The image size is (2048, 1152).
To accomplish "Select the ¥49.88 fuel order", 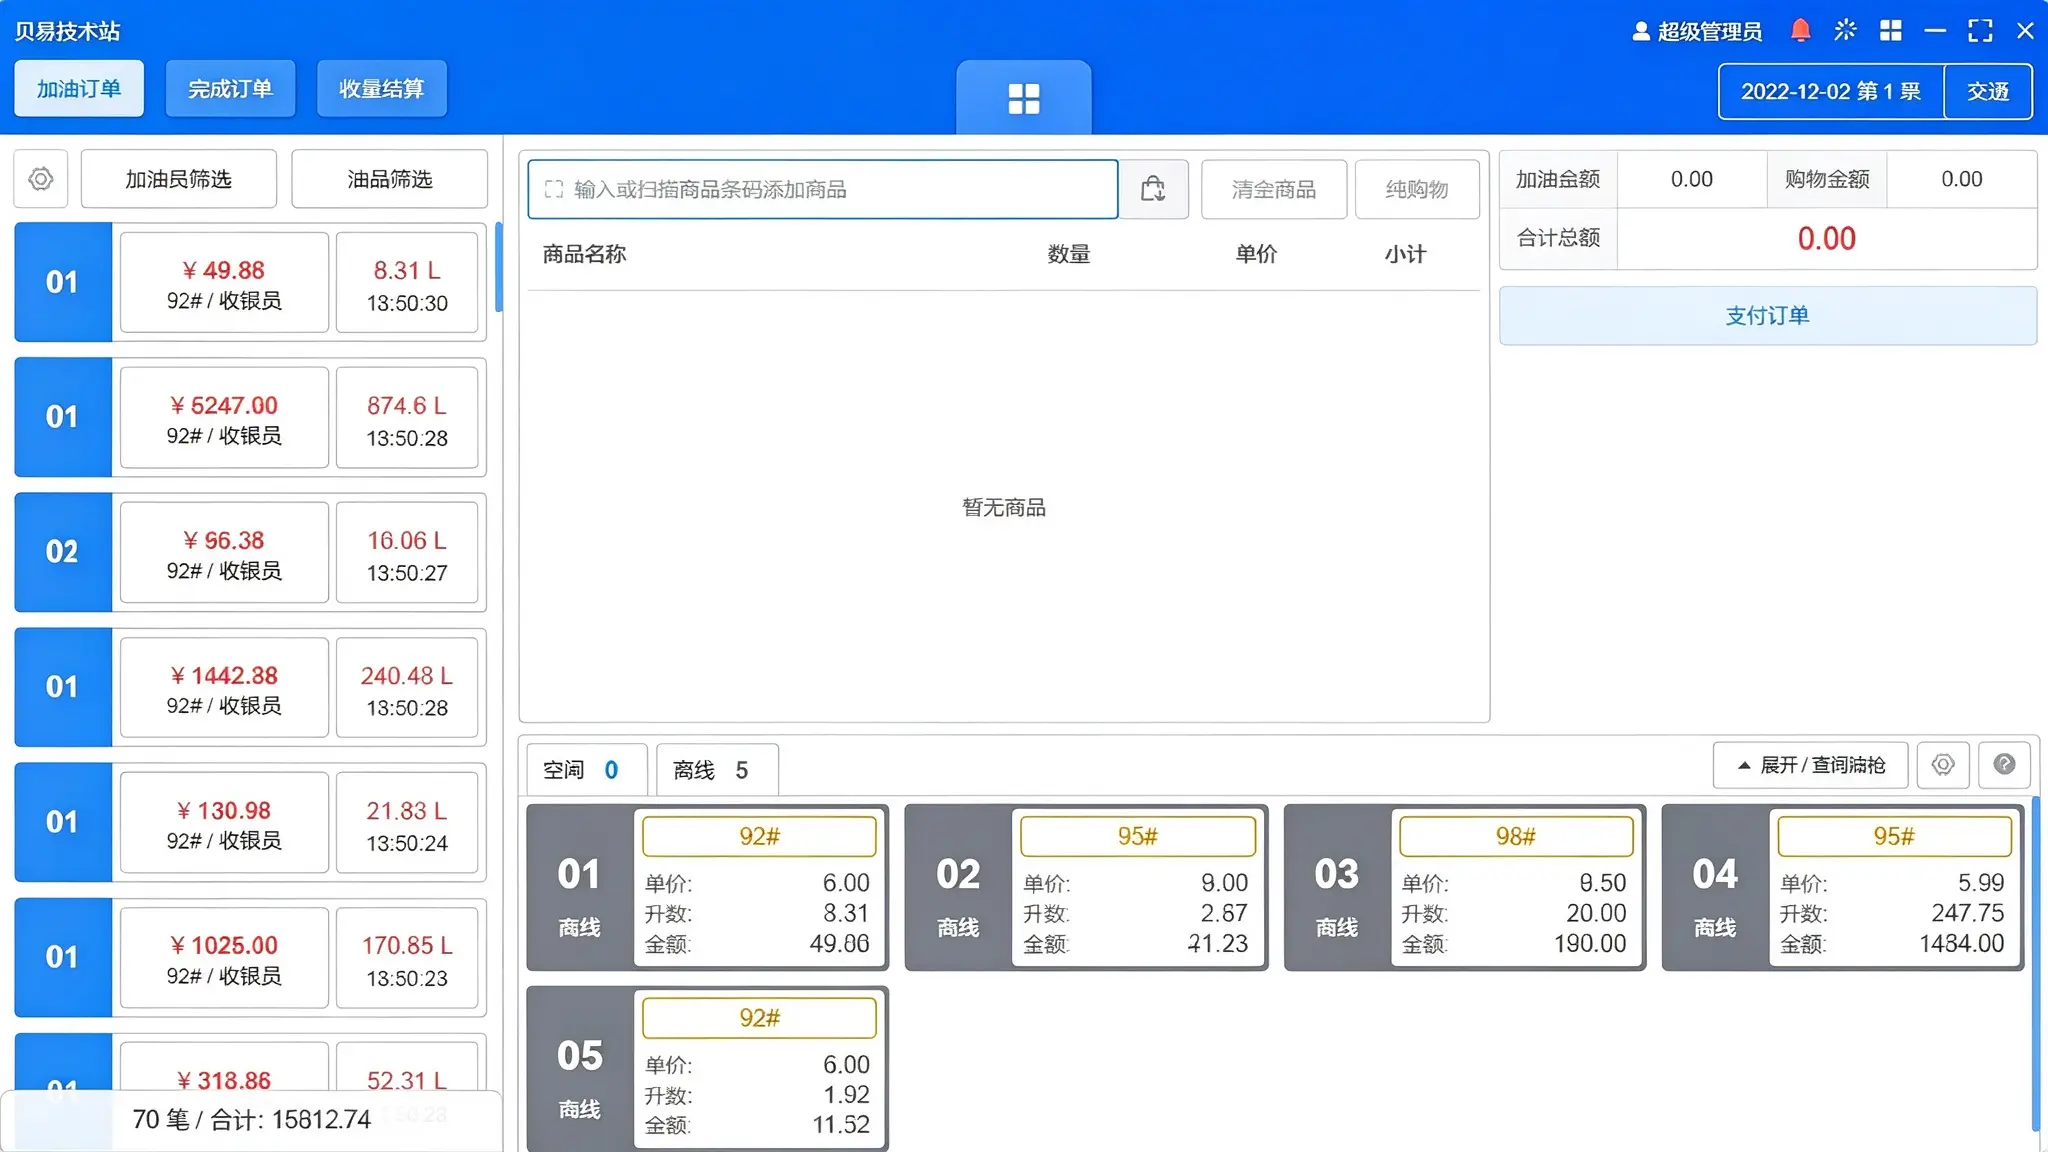I will [224, 283].
